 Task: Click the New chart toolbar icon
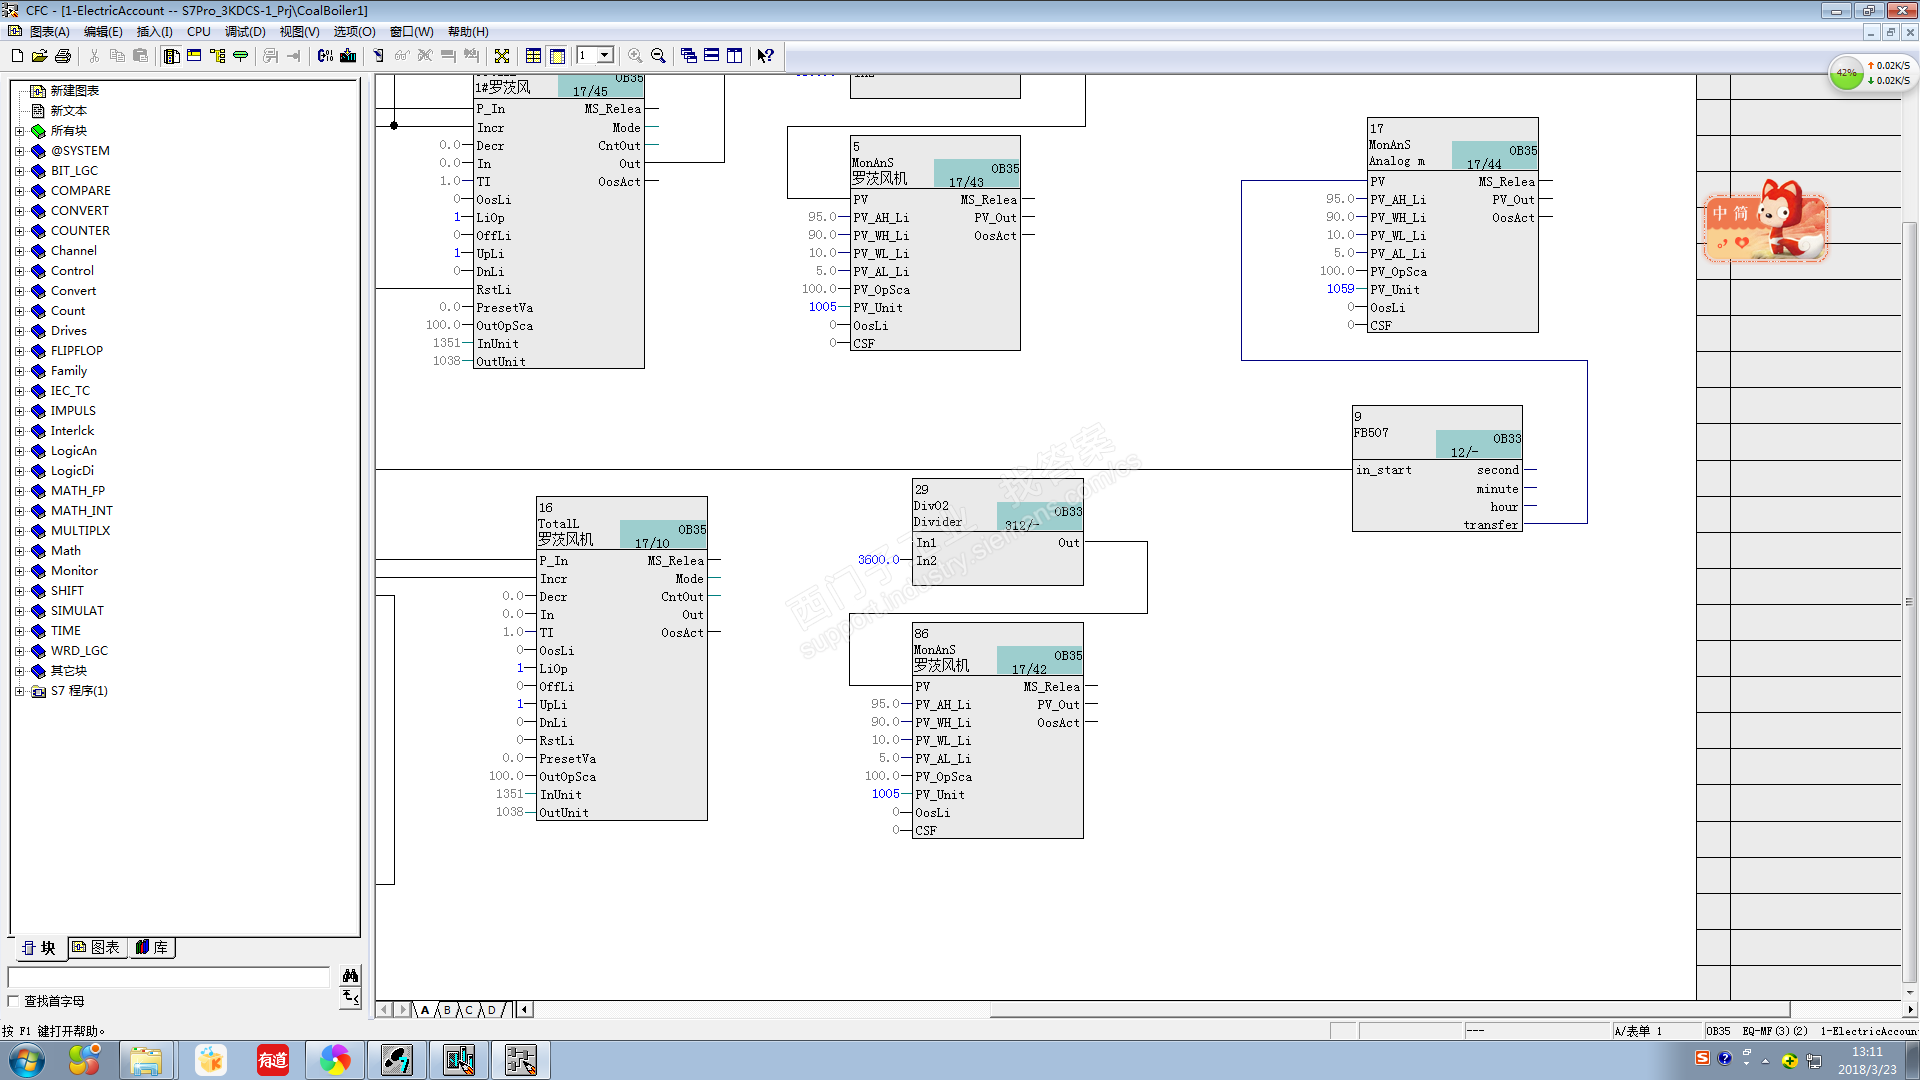[17, 56]
